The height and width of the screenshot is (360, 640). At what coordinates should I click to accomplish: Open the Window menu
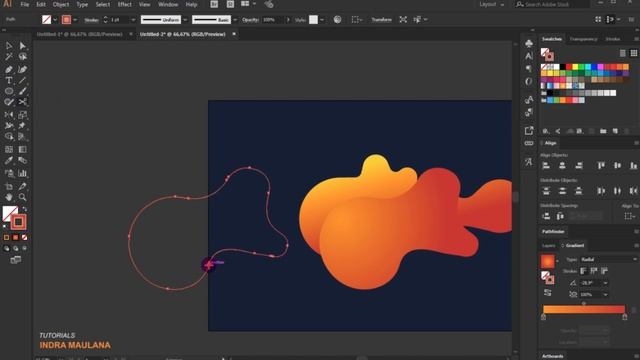pos(168,4)
